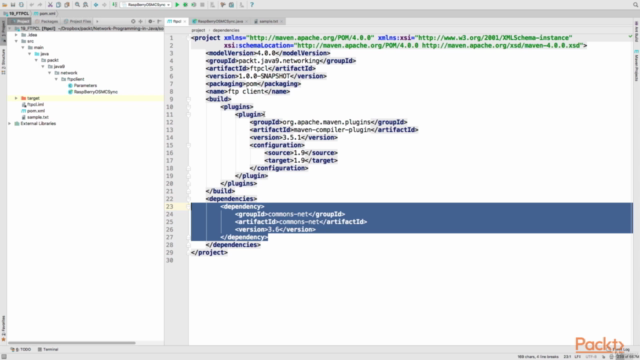Click the Debug bug icon
Screen dimensions: 640x360
click(185, 4)
